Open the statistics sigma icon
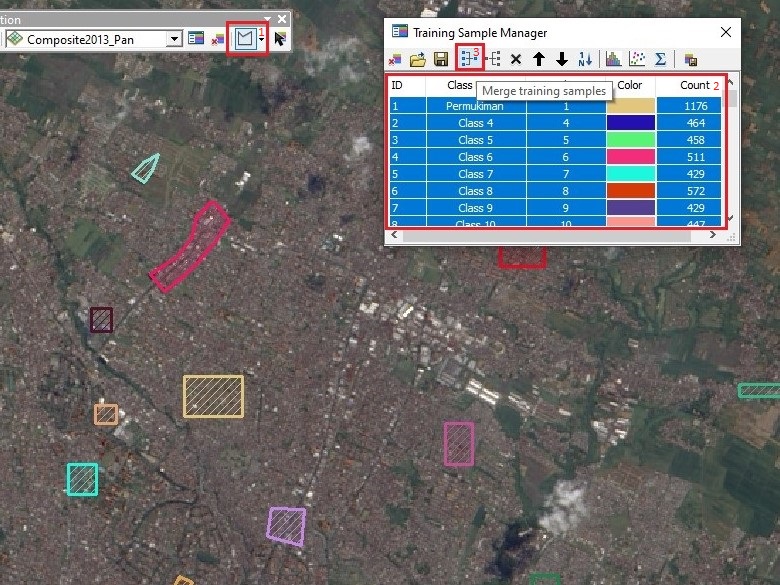780x585 pixels. [x=660, y=60]
